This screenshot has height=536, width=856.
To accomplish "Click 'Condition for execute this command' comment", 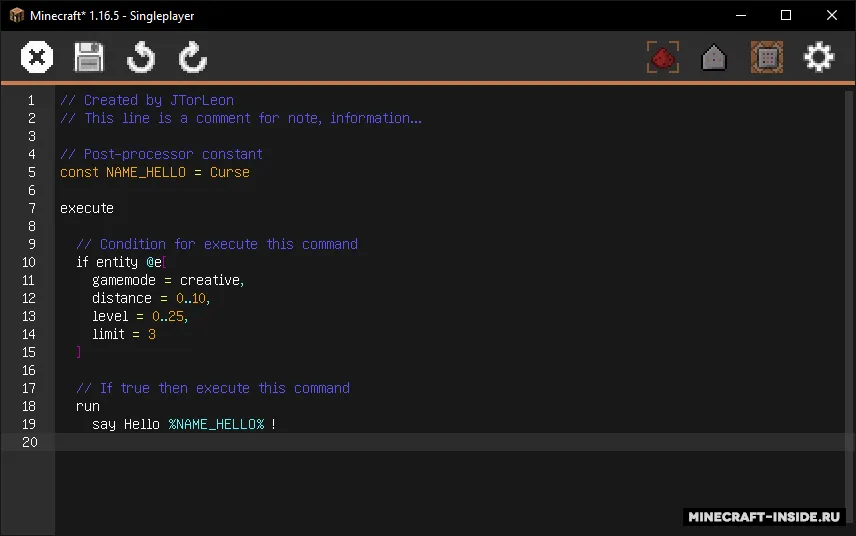I will [217, 245].
